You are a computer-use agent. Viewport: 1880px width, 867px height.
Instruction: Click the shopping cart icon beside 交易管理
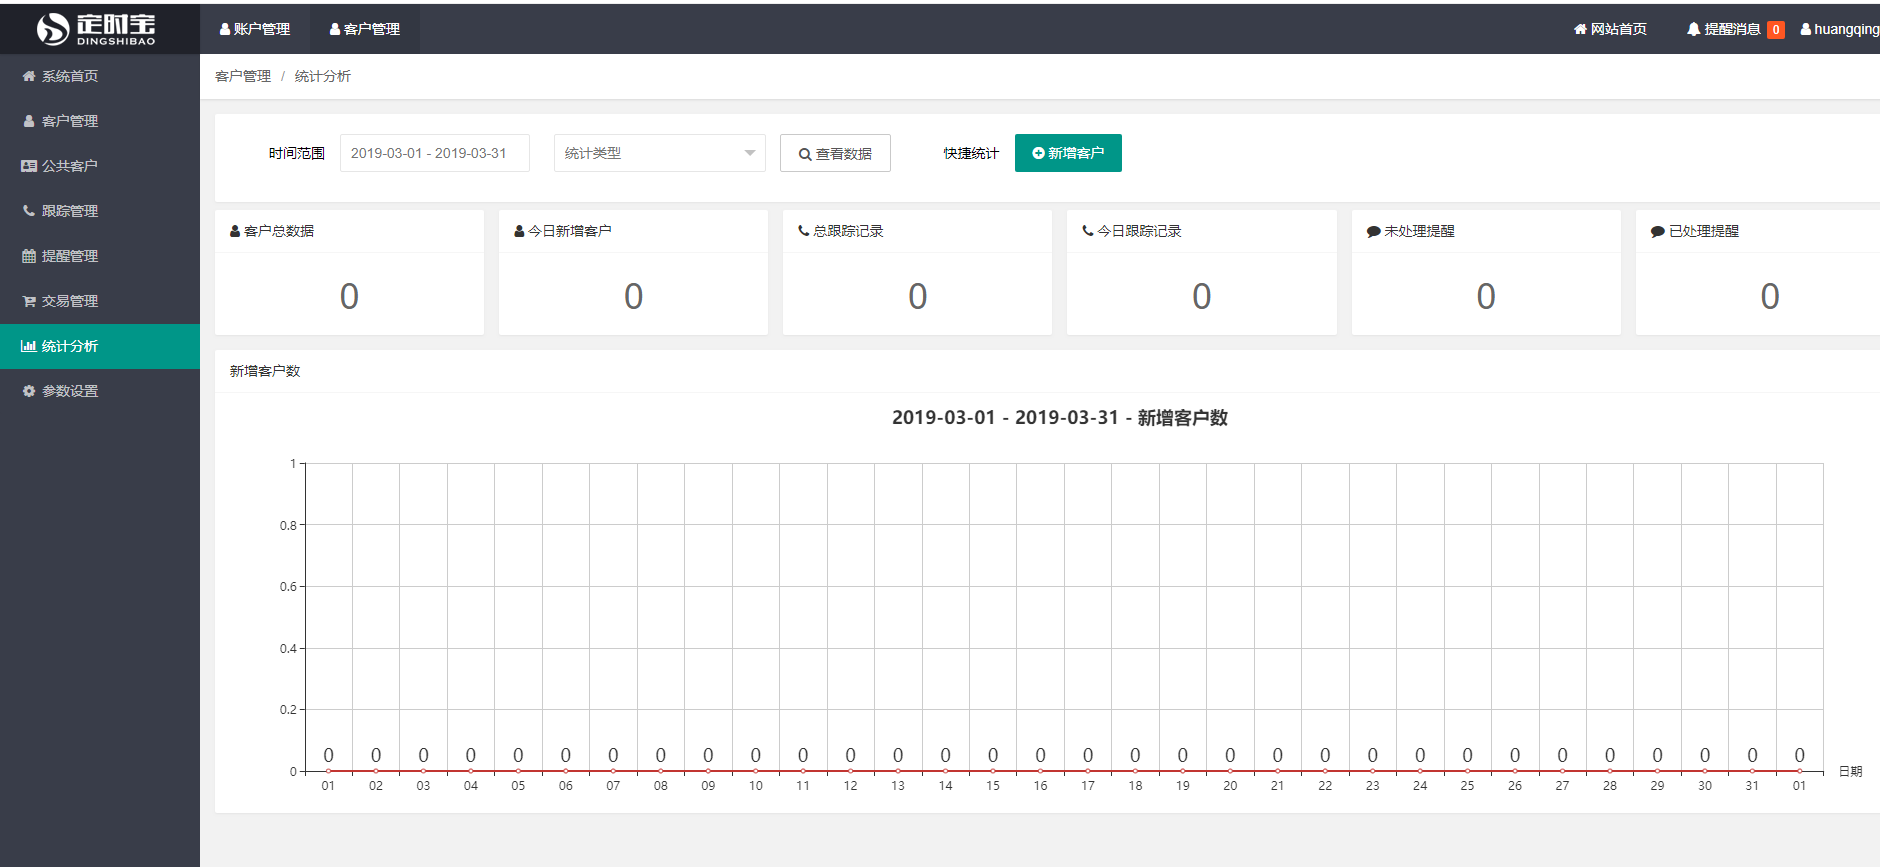click(29, 301)
